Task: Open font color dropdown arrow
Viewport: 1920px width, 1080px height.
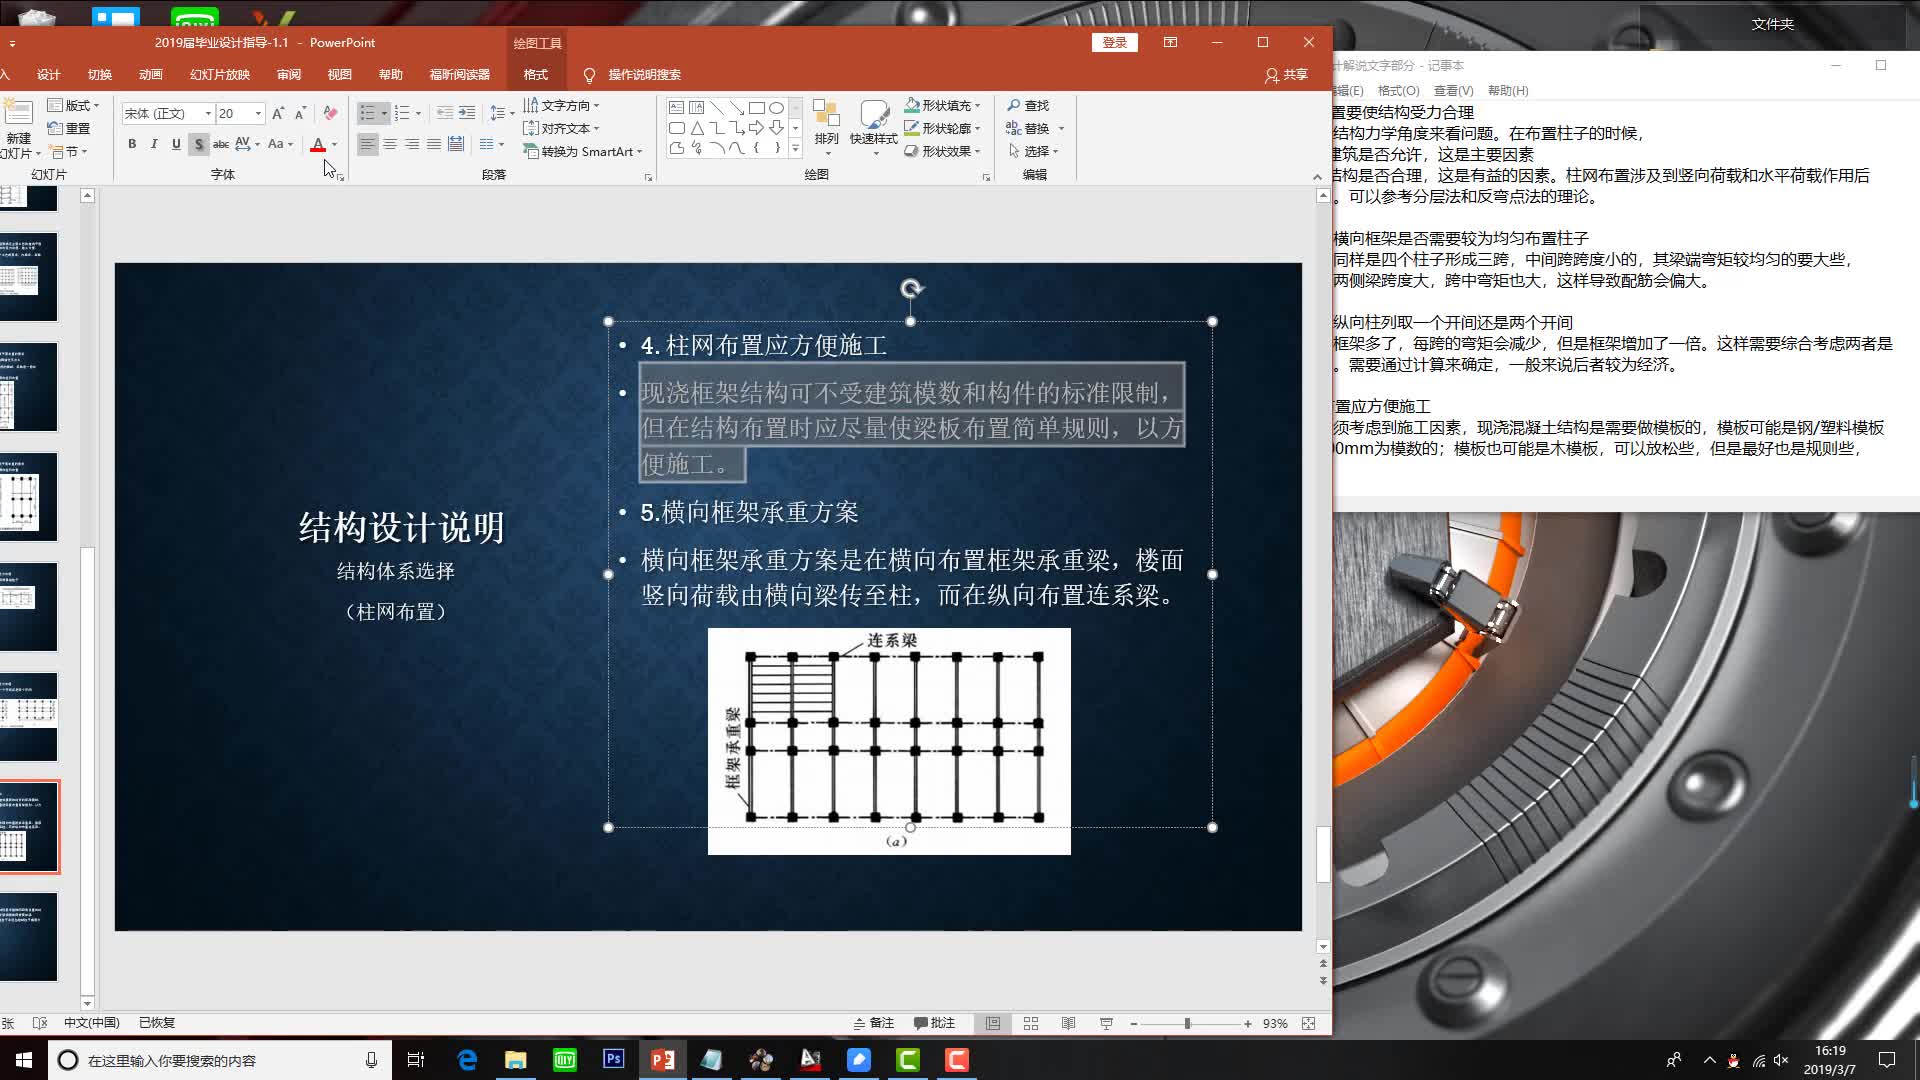Action: click(335, 144)
